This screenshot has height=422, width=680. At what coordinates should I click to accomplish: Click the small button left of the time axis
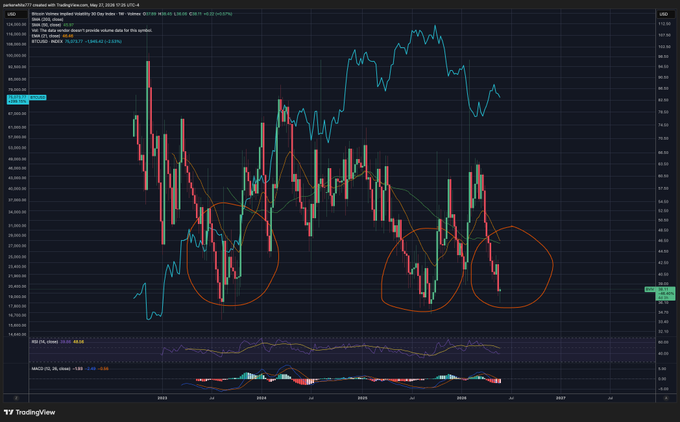click(16, 398)
